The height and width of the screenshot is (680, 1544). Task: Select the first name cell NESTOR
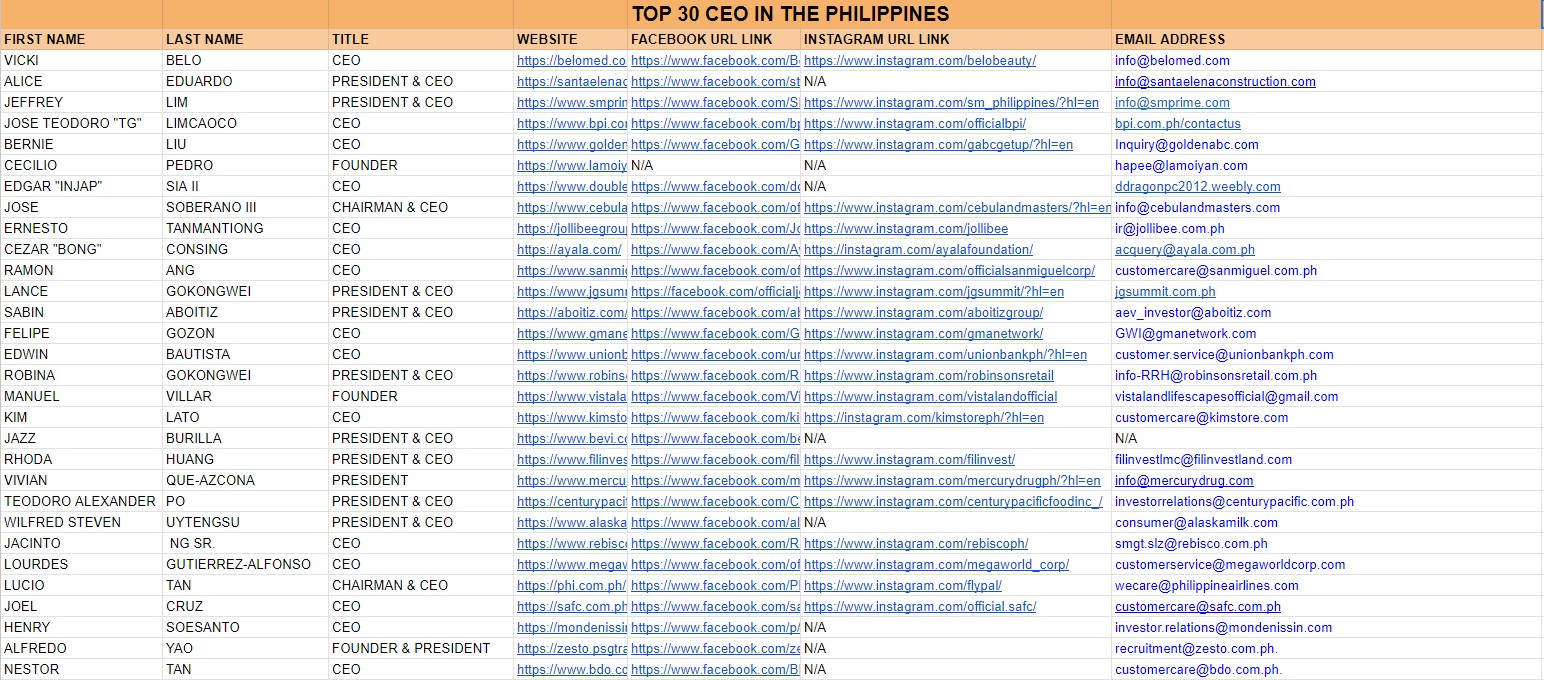81,670
